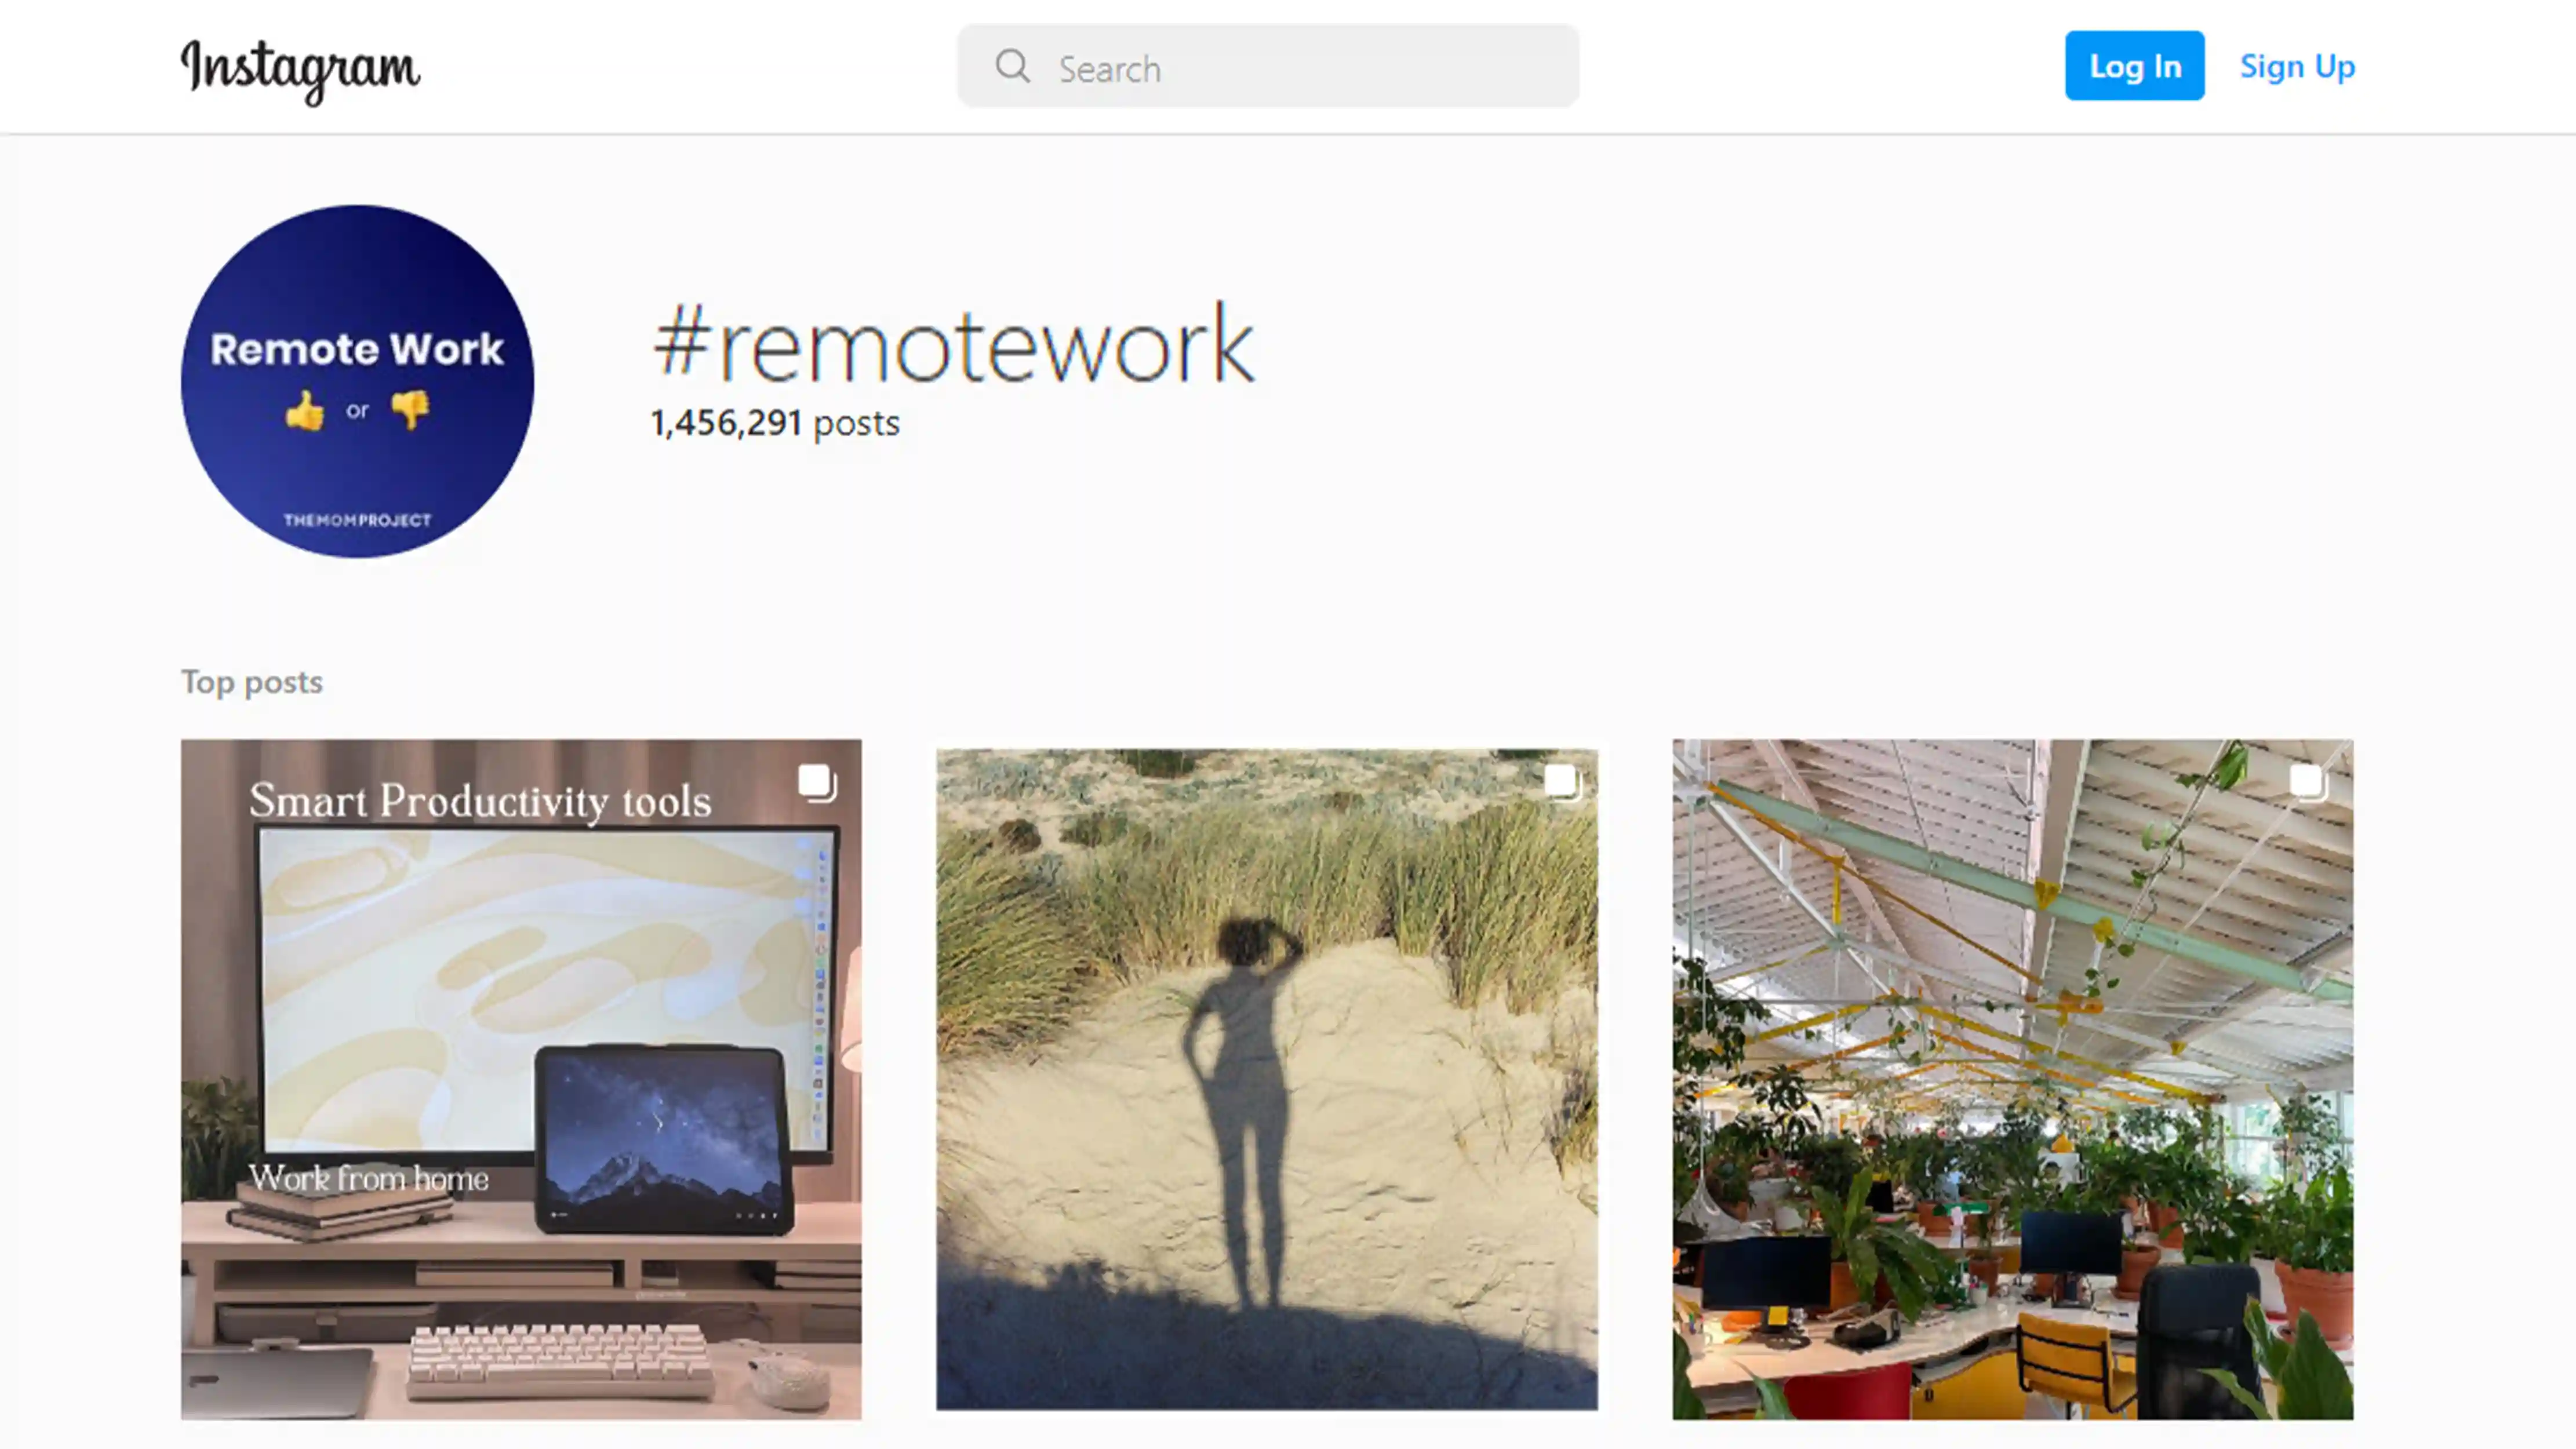Image resolution: width=2576 pixels, height=1449 pixels.
Task: Open the plant-filled office post
Action: (x=2012, y=1080)
